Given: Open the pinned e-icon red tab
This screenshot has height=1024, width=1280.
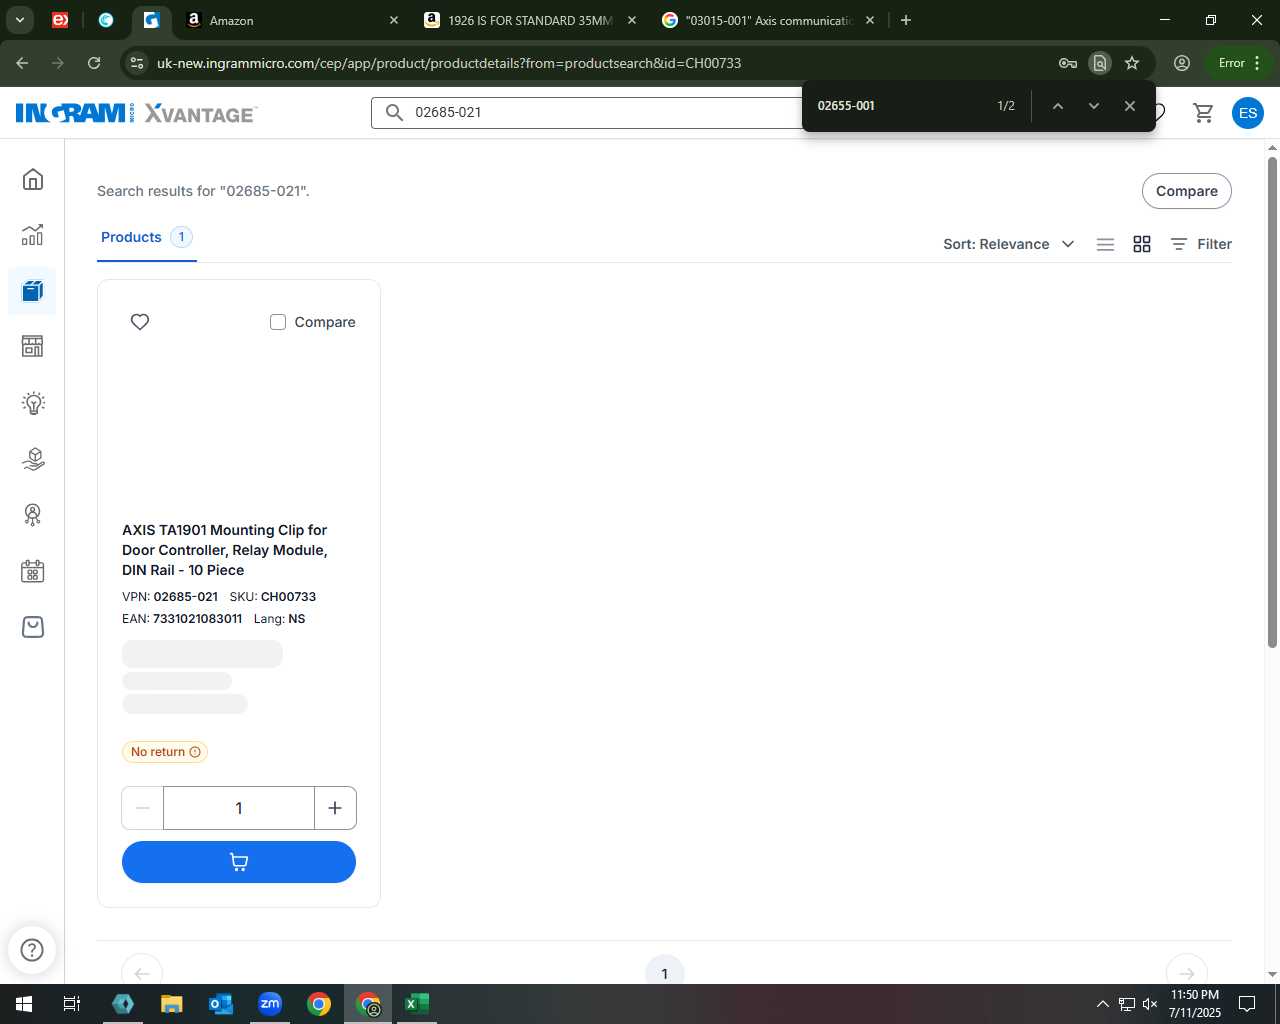Looking at the screenshot, I should [60, 20].
